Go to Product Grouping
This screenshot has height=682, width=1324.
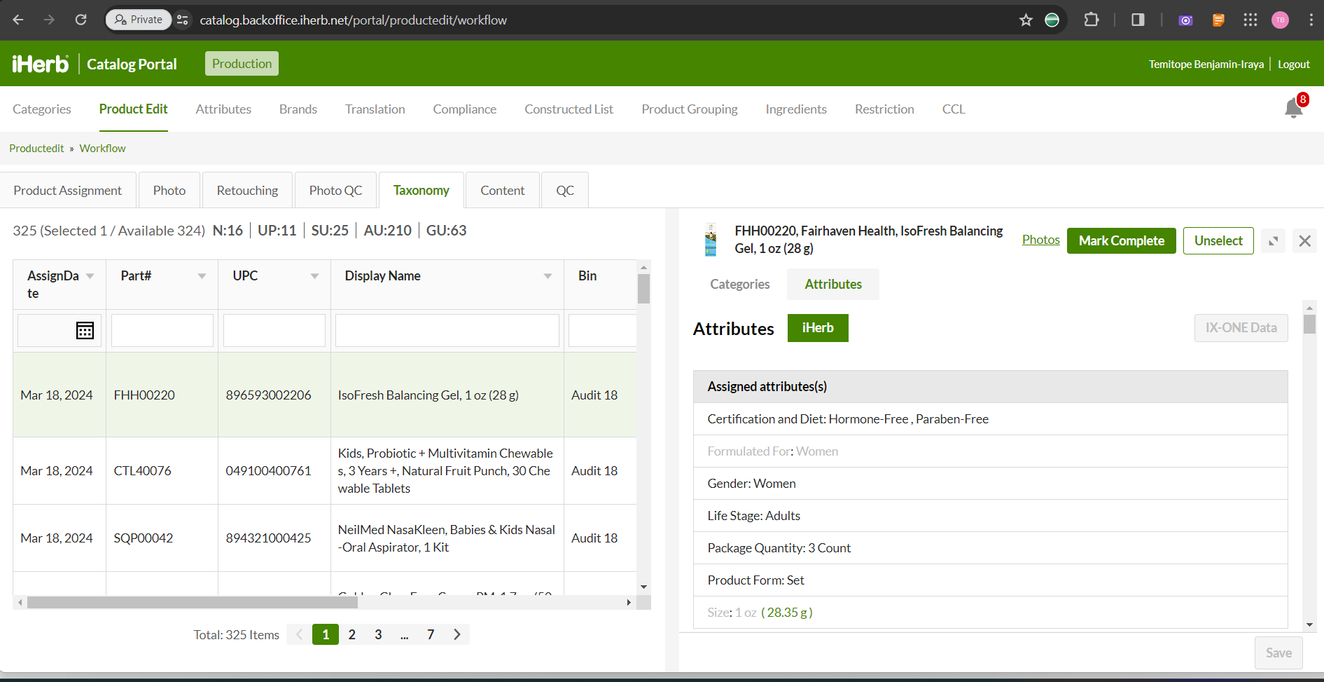tap(690, 109)
